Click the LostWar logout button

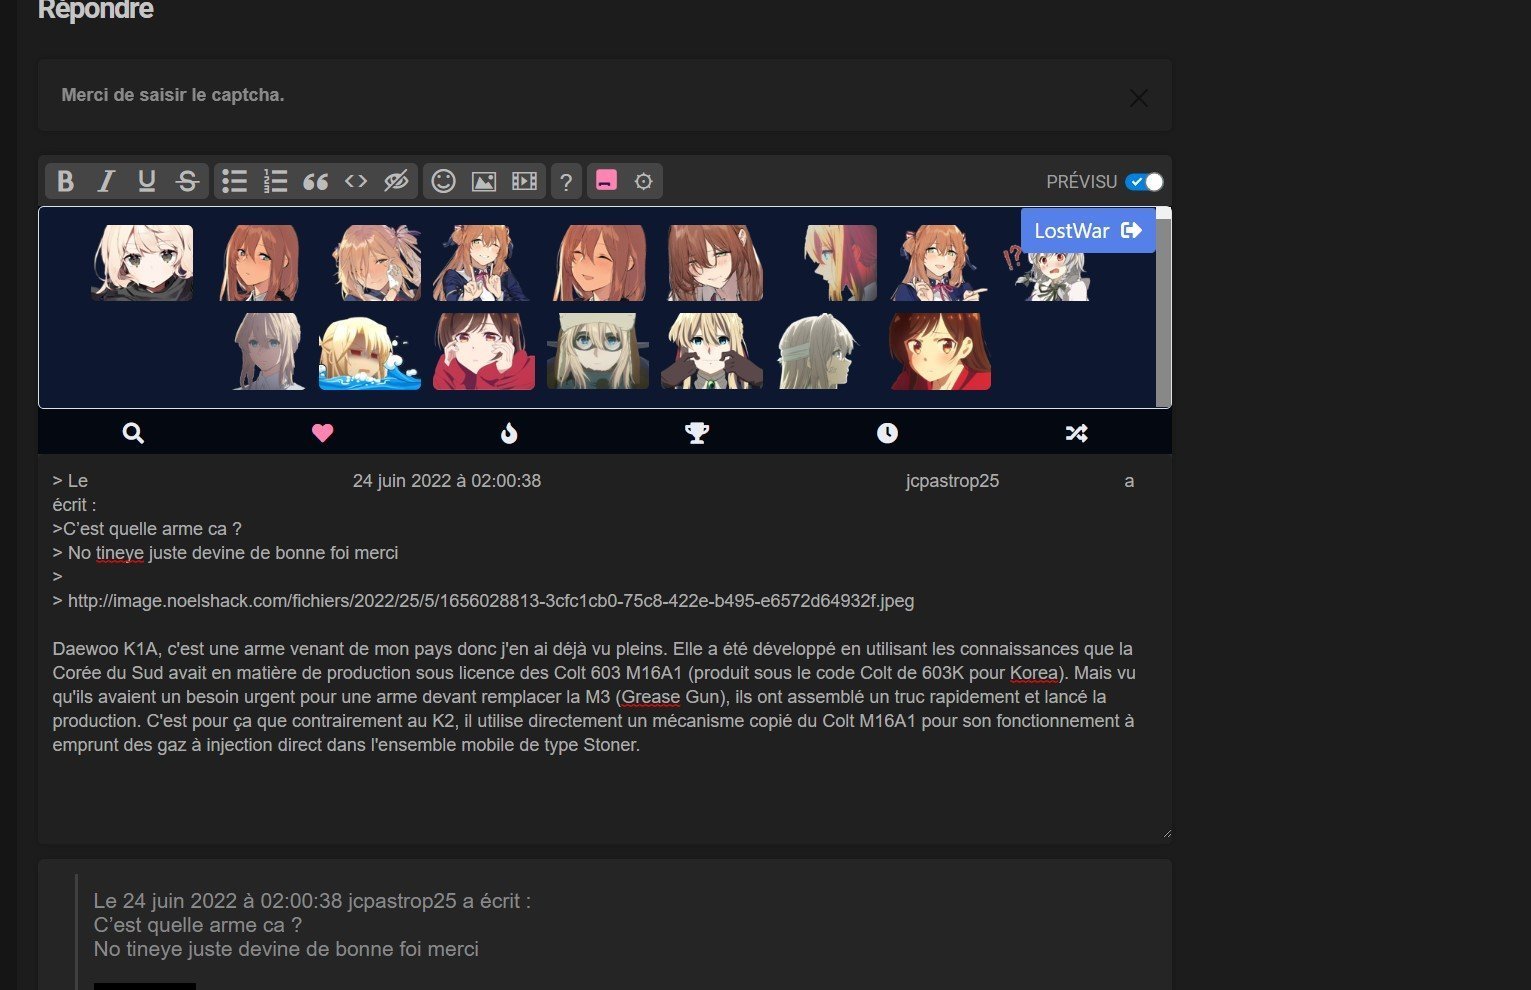[1088, 231]
